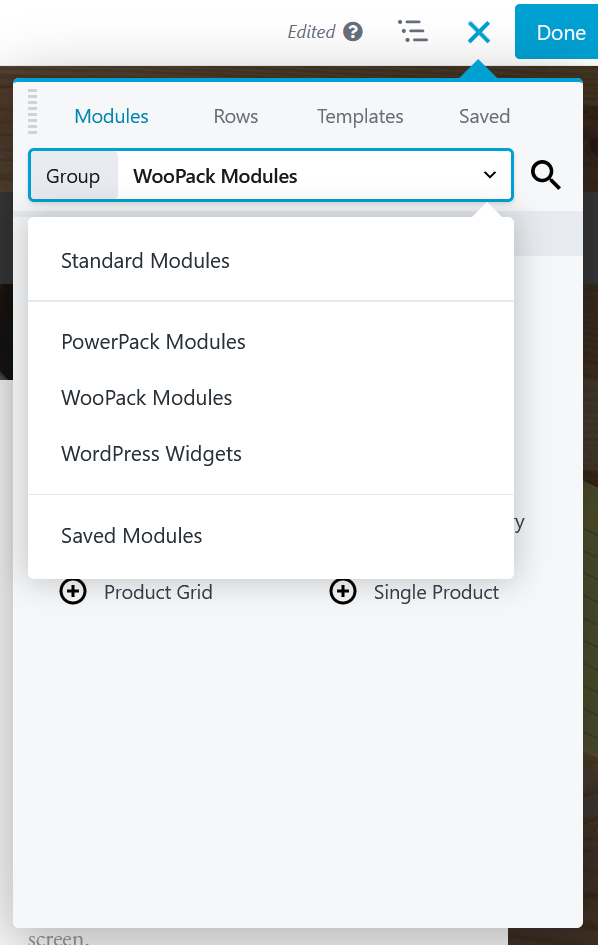598x945 pixels.
Task: Open the Templates tab
Action: (360, 116)
